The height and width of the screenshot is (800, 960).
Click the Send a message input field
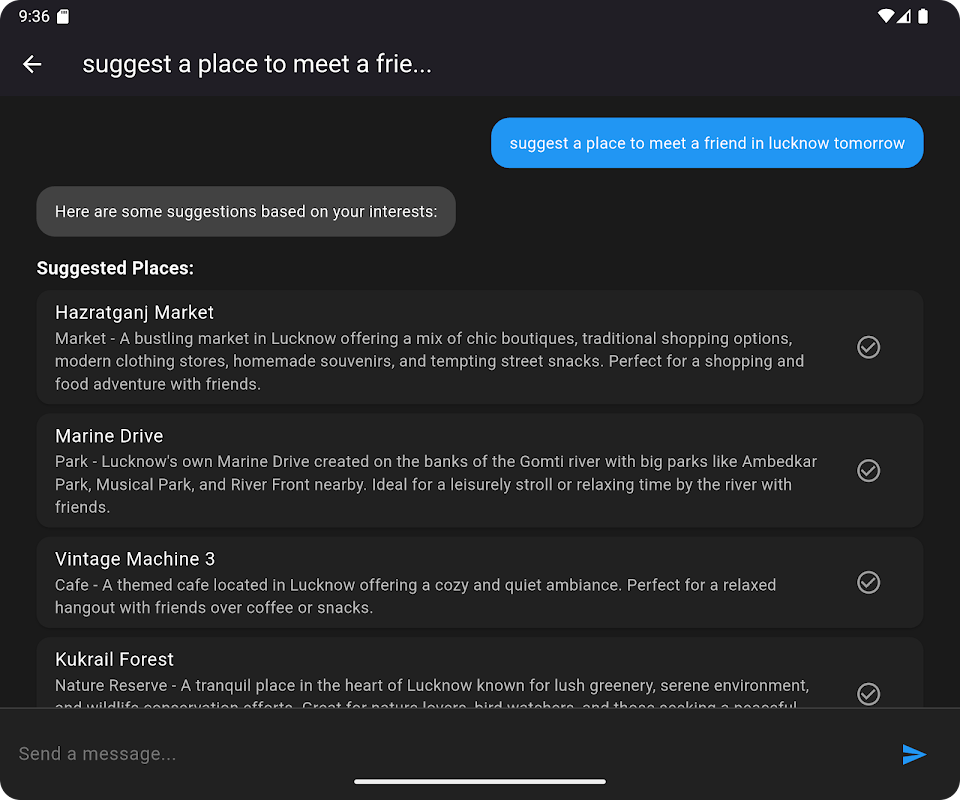coord(440,754)
